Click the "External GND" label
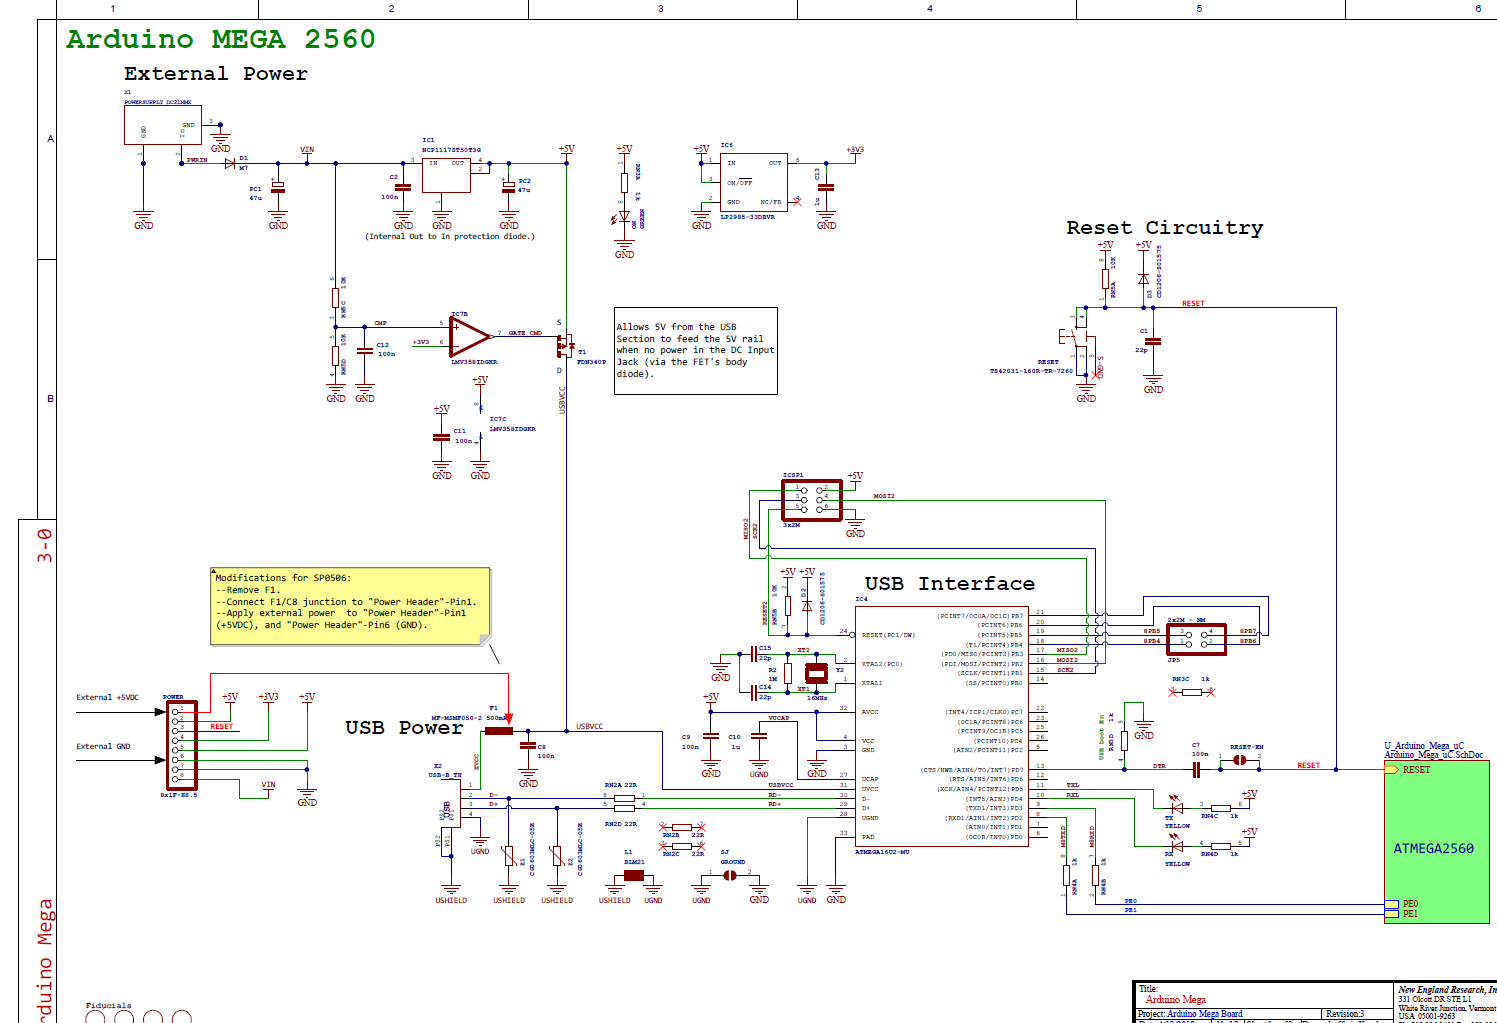 [103, 747]
